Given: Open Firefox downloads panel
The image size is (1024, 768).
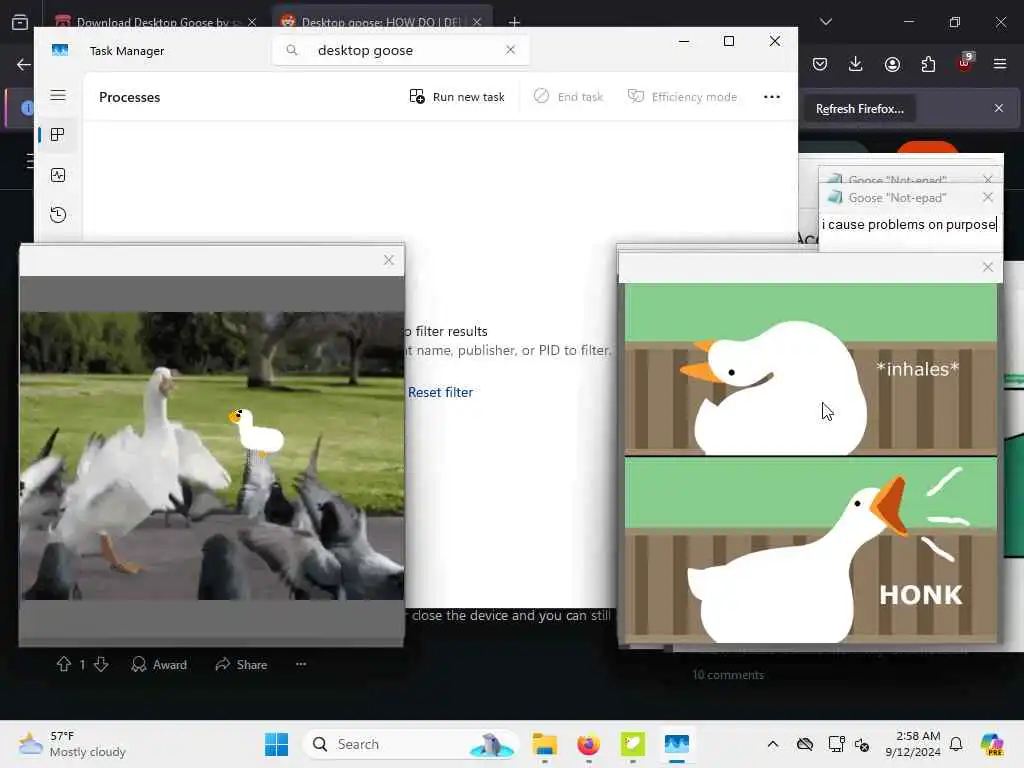Looking at the screenshot, I should coord(856,64).
